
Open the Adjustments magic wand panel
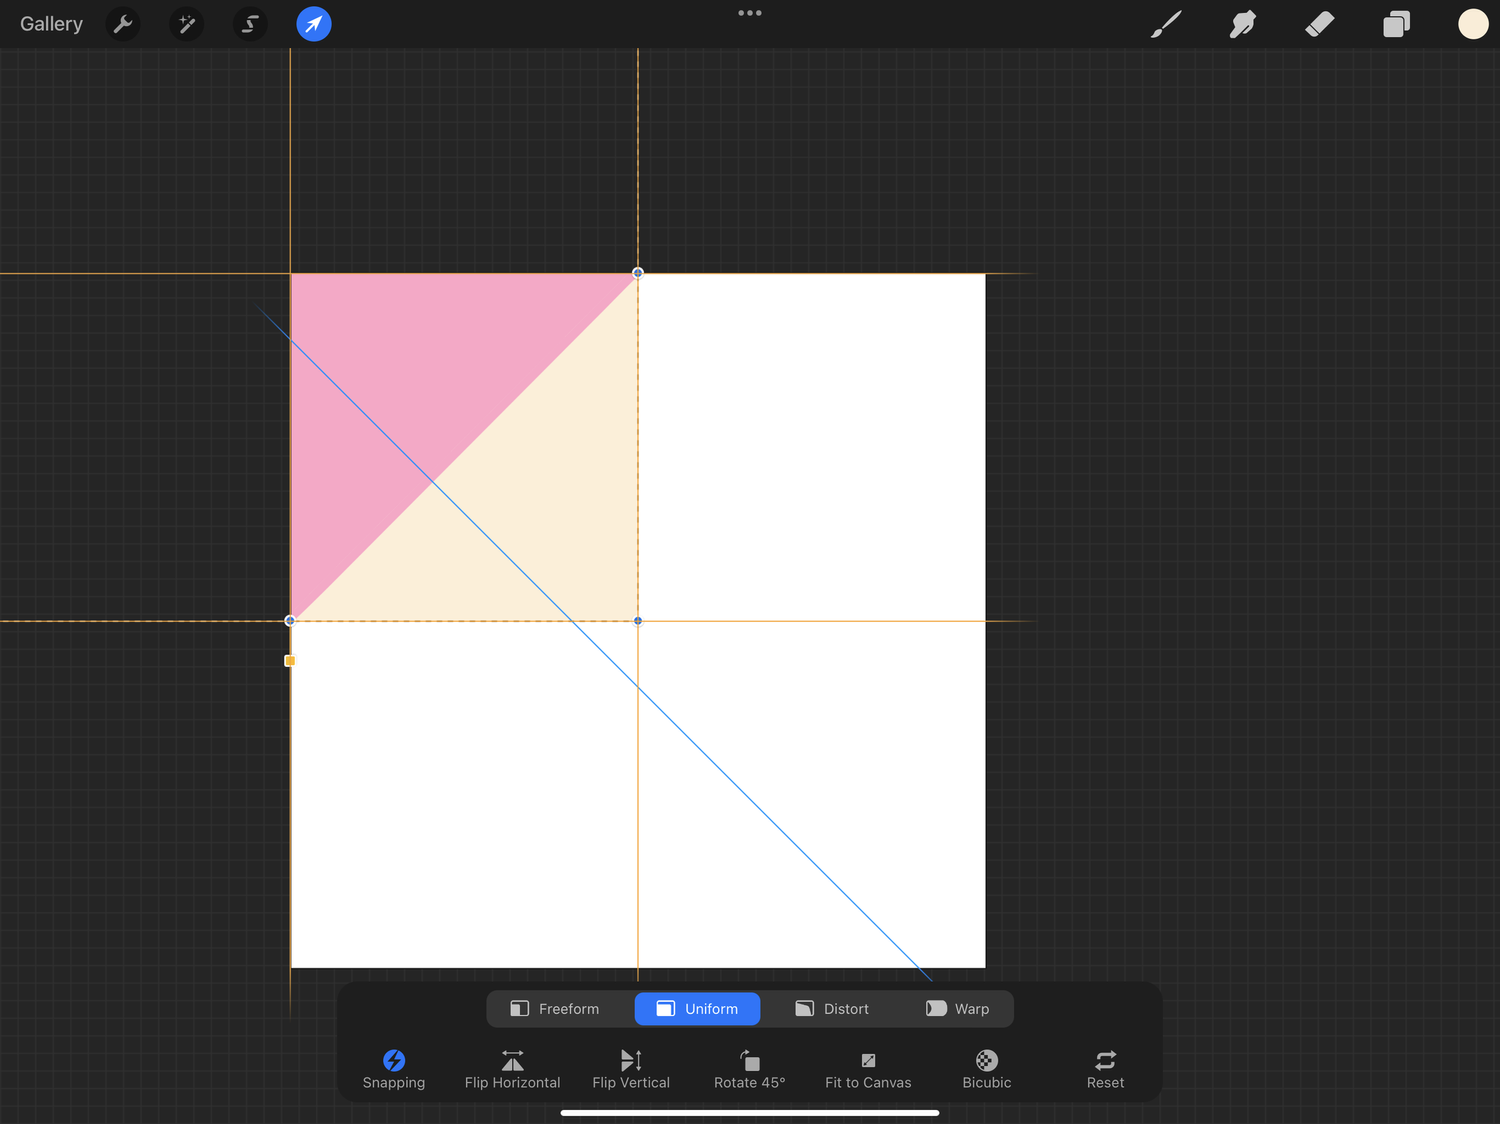186,23
